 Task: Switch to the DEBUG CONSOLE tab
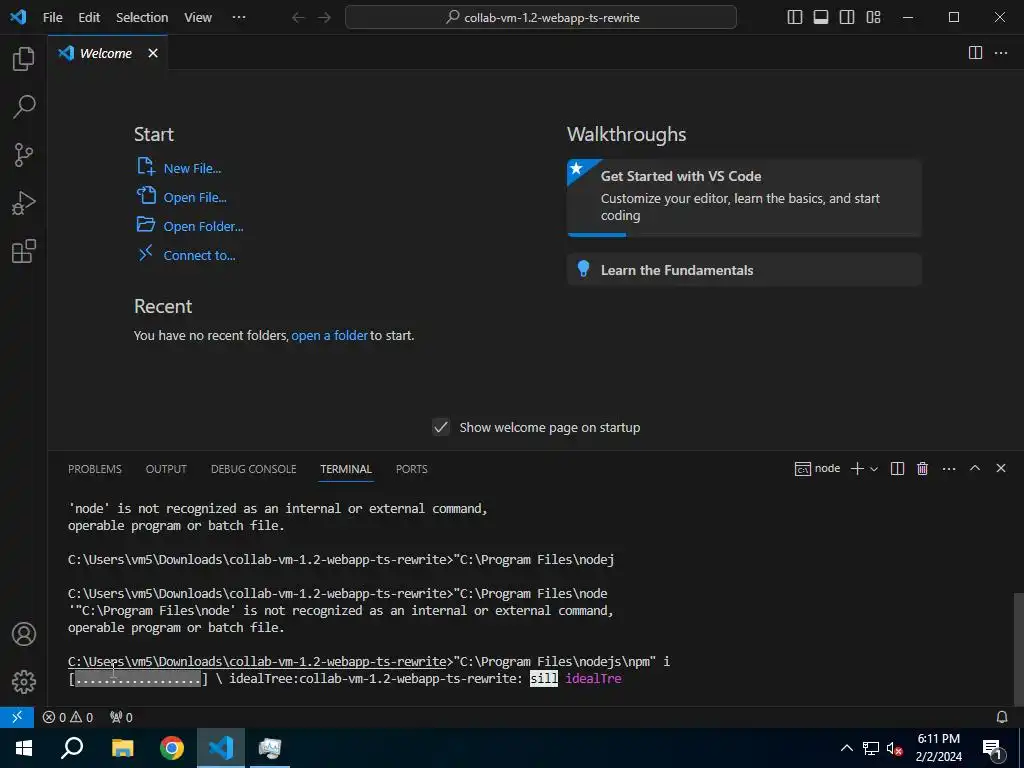click(253, 469)
